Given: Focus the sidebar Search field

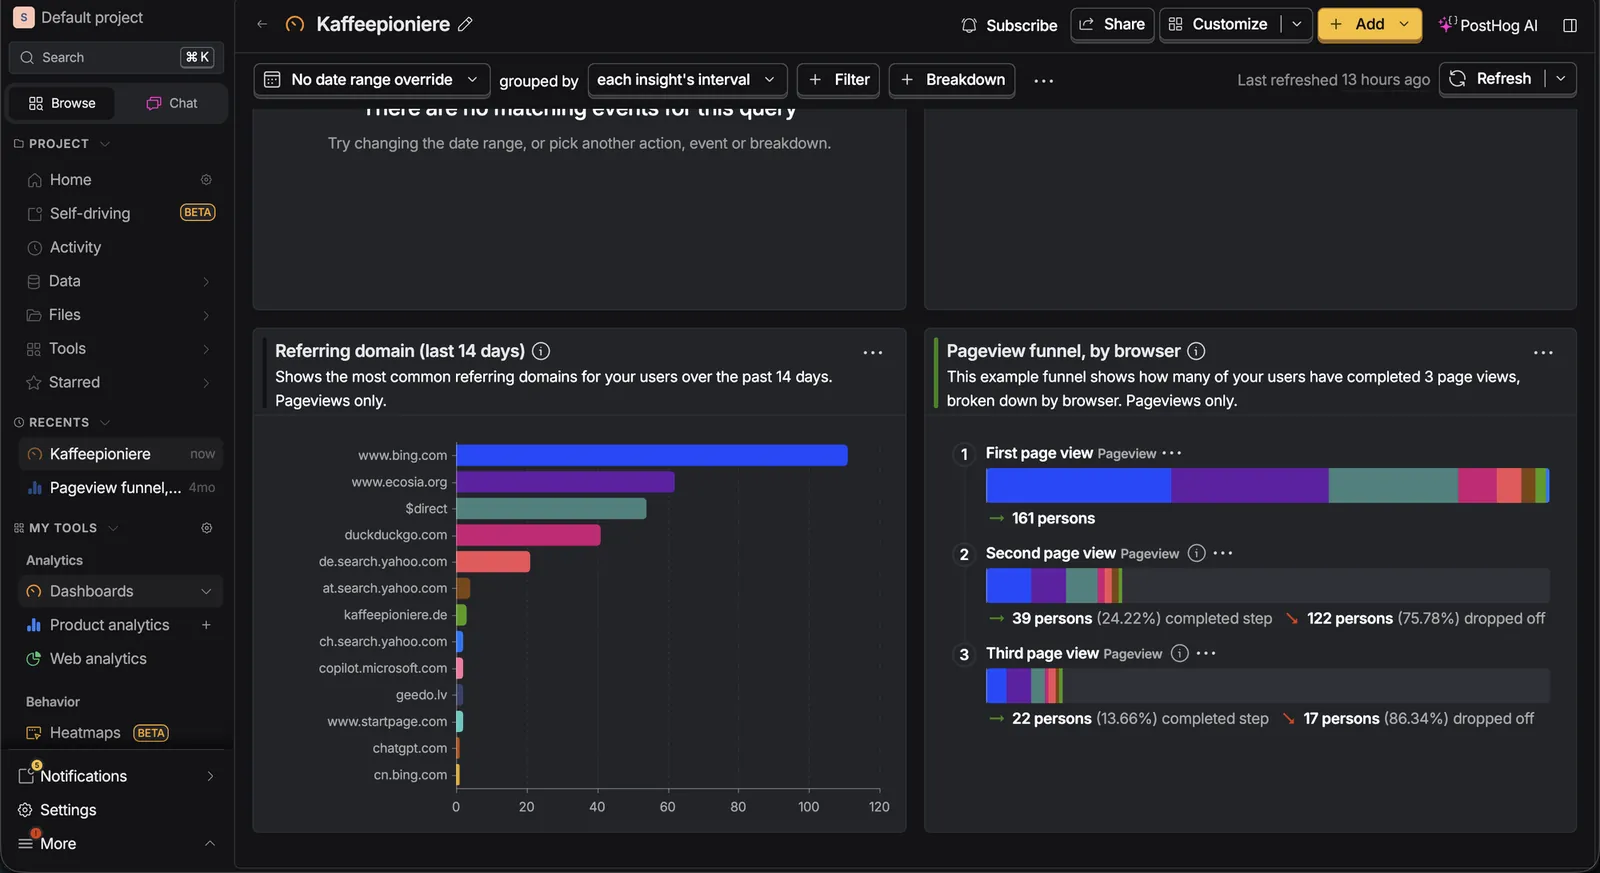Looking at the screenshot, I should (x=117, y=57).
